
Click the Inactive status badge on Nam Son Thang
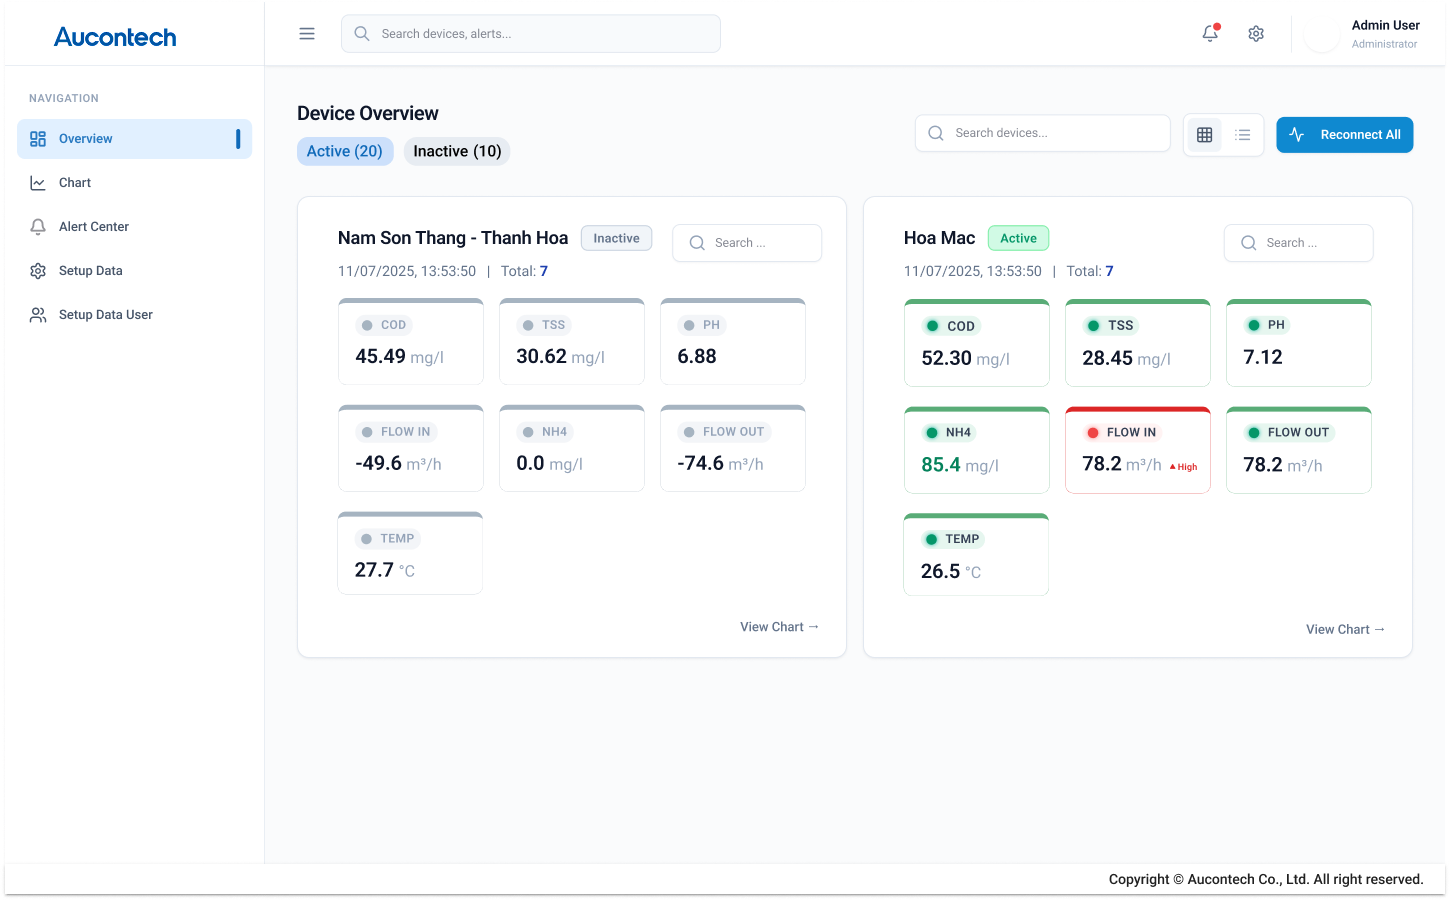[x=616, y=238]
